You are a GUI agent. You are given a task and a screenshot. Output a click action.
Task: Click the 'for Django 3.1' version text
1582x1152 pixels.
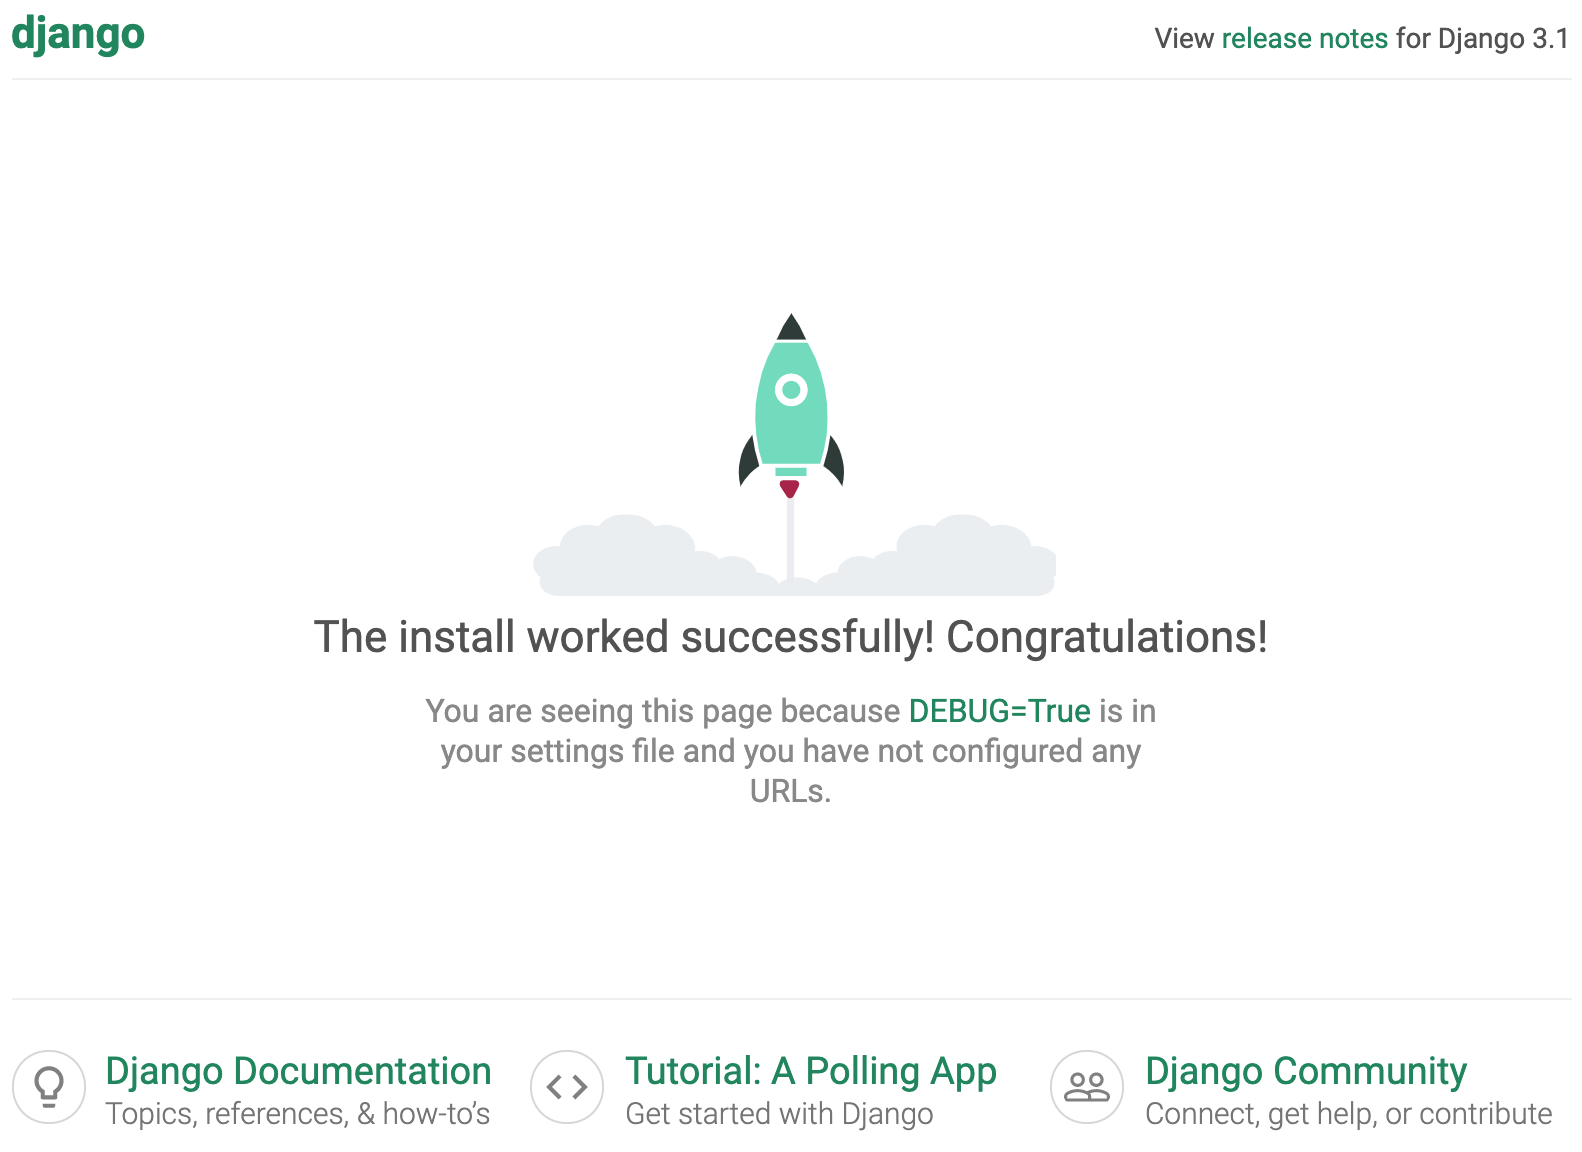(x=1482, y=38)
